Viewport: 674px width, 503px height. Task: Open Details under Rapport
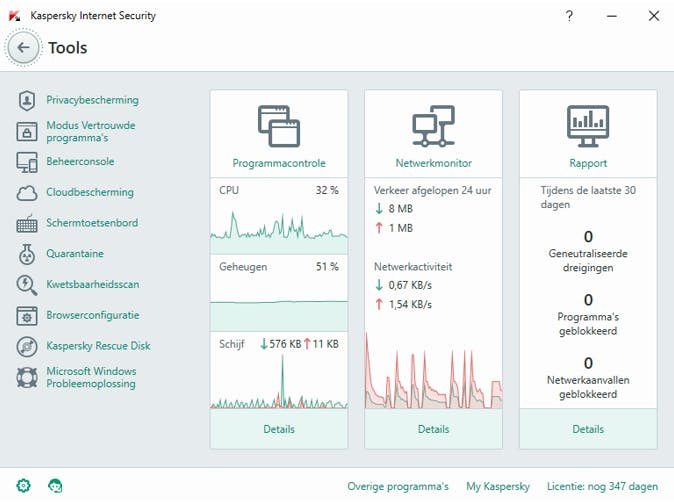coord(588,429)
